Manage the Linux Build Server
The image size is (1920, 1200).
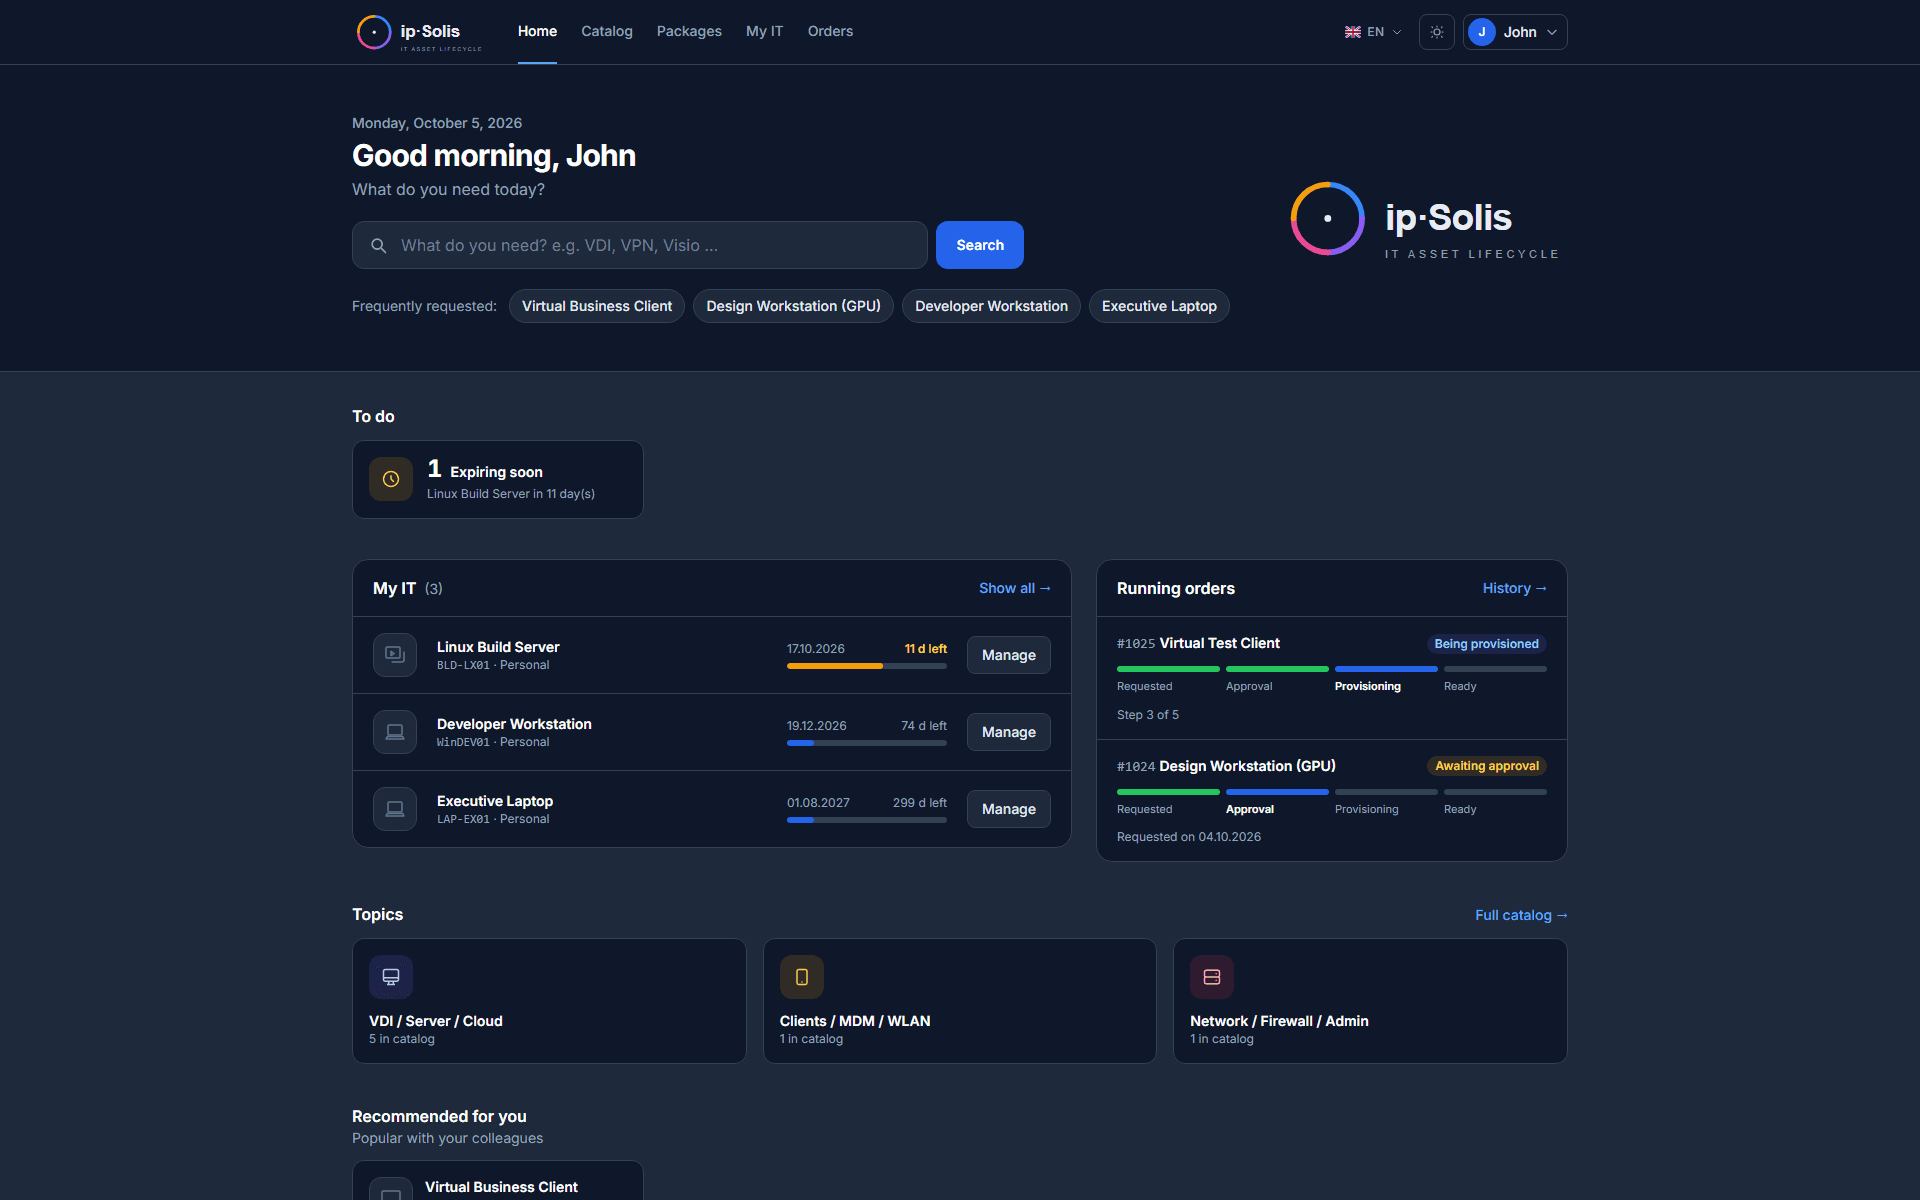1008,655
